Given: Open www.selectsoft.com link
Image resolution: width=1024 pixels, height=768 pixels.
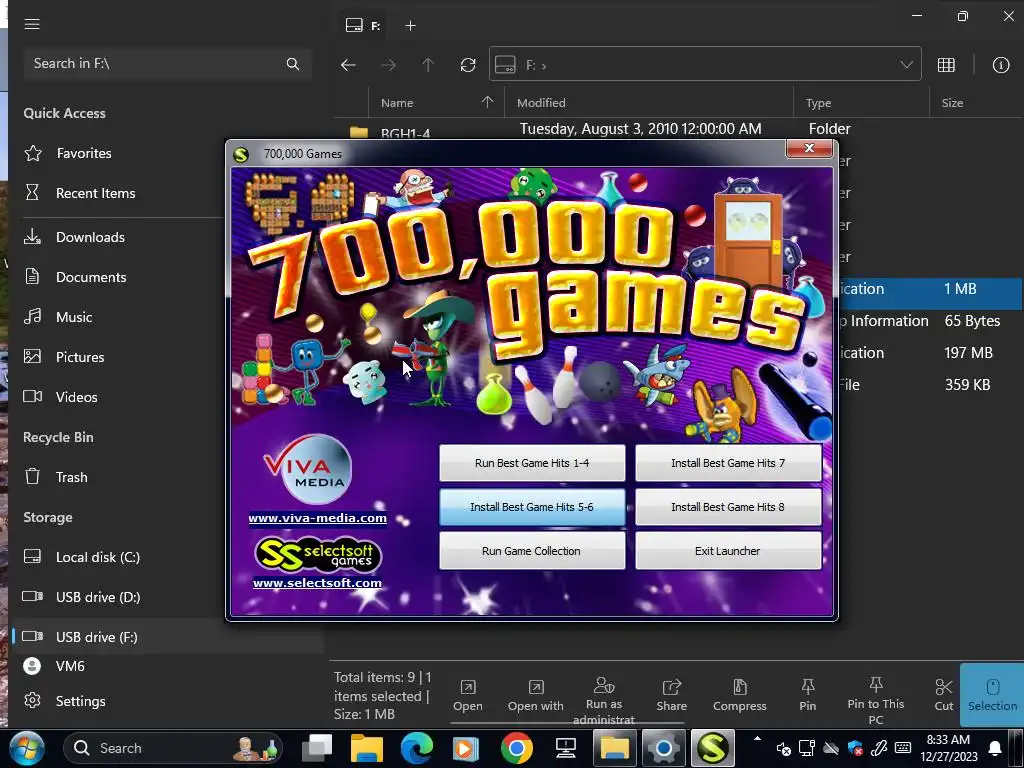Looking at the screenshot, I should pyautogui.click(x=317, y=583).
